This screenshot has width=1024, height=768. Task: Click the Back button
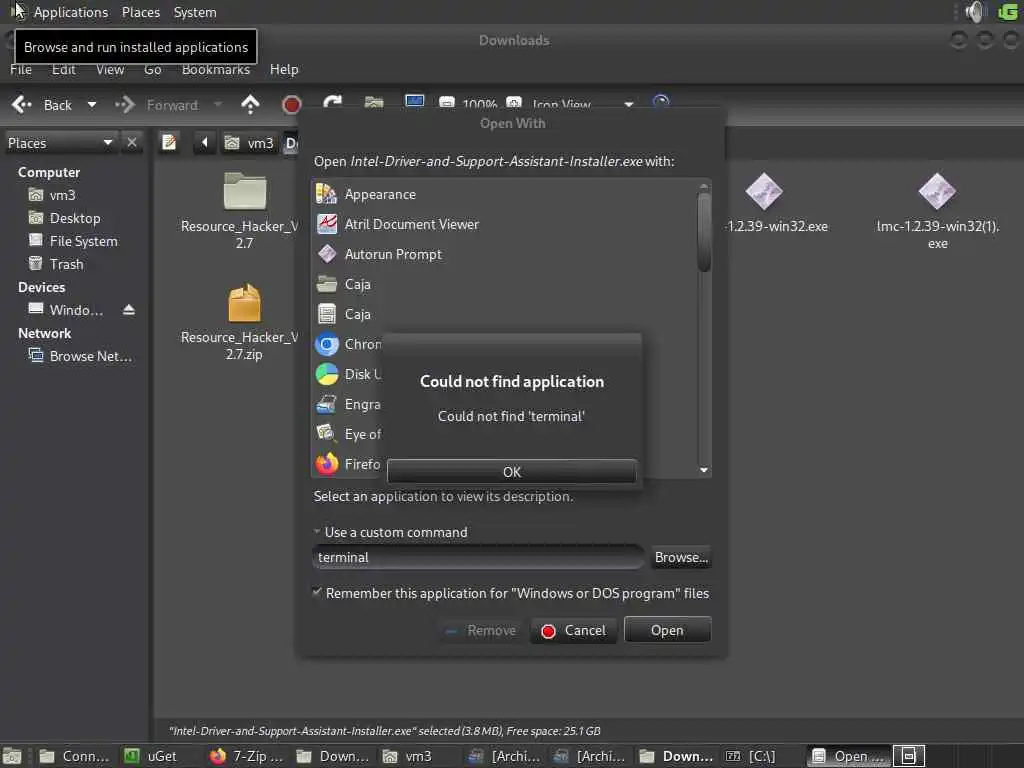42,104
